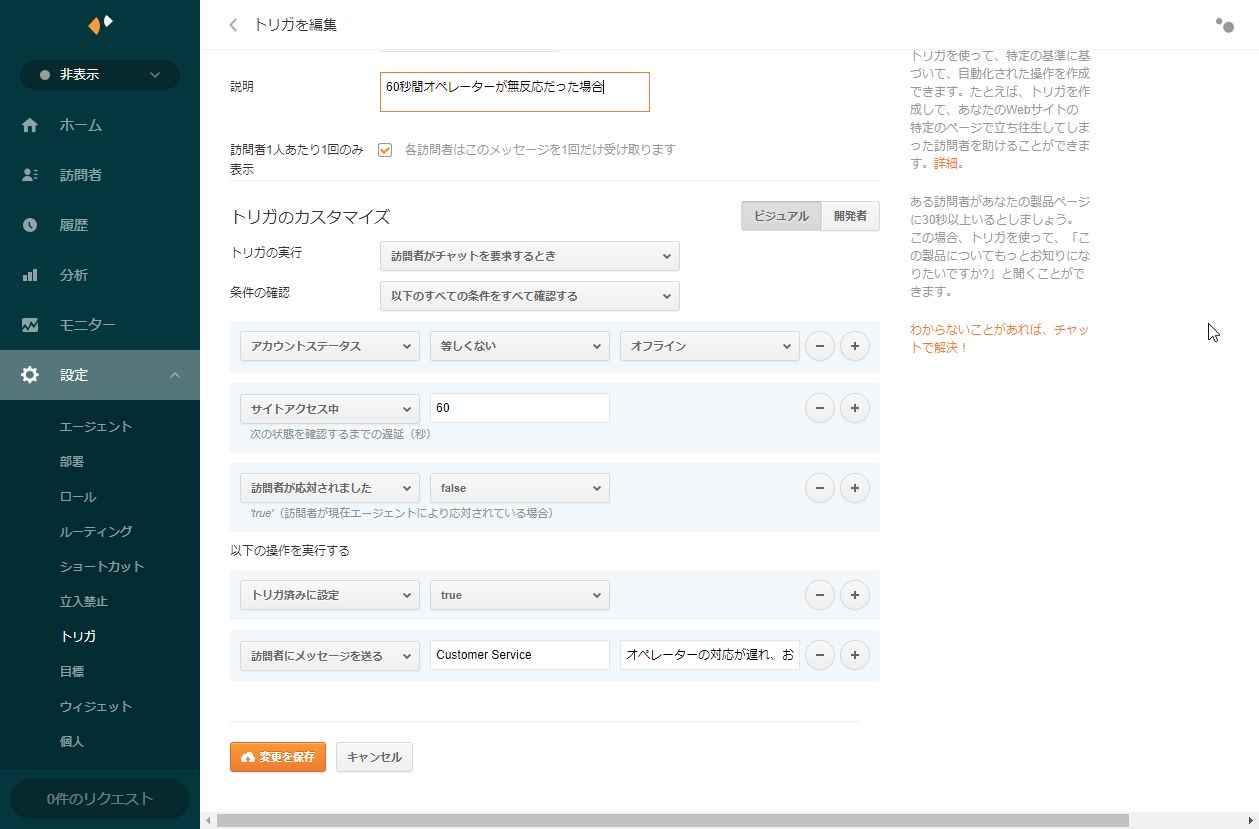Open 履歴 in sidebar

74,225
